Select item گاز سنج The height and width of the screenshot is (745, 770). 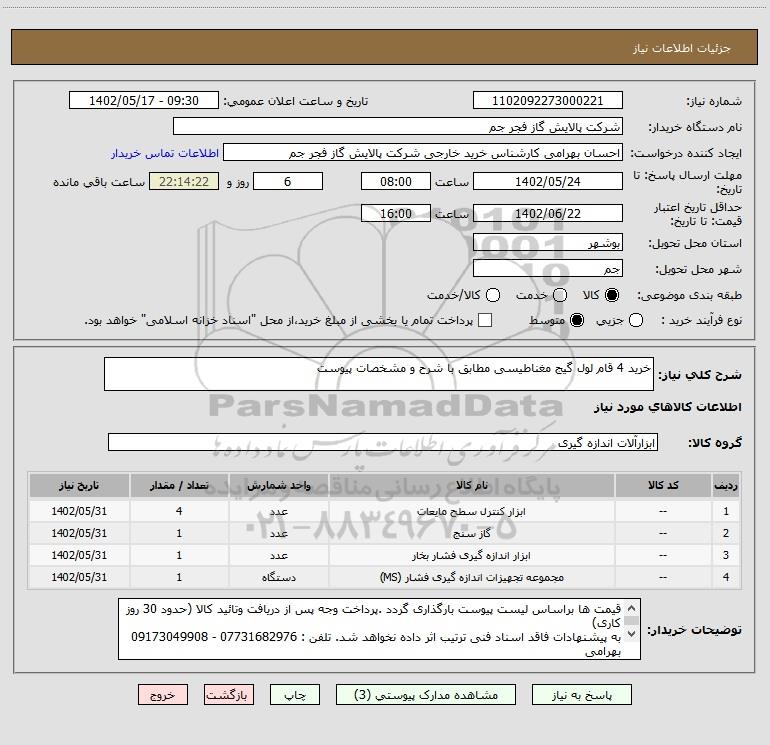click(x=471, y=533)
